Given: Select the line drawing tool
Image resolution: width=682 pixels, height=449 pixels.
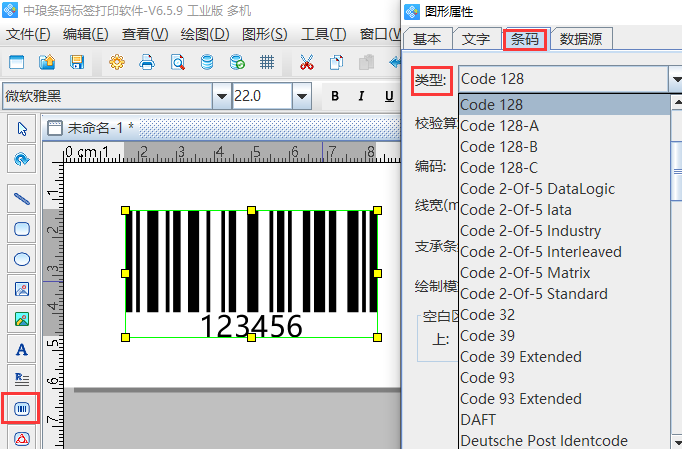Looking at the screenshot, I should 21,198.
